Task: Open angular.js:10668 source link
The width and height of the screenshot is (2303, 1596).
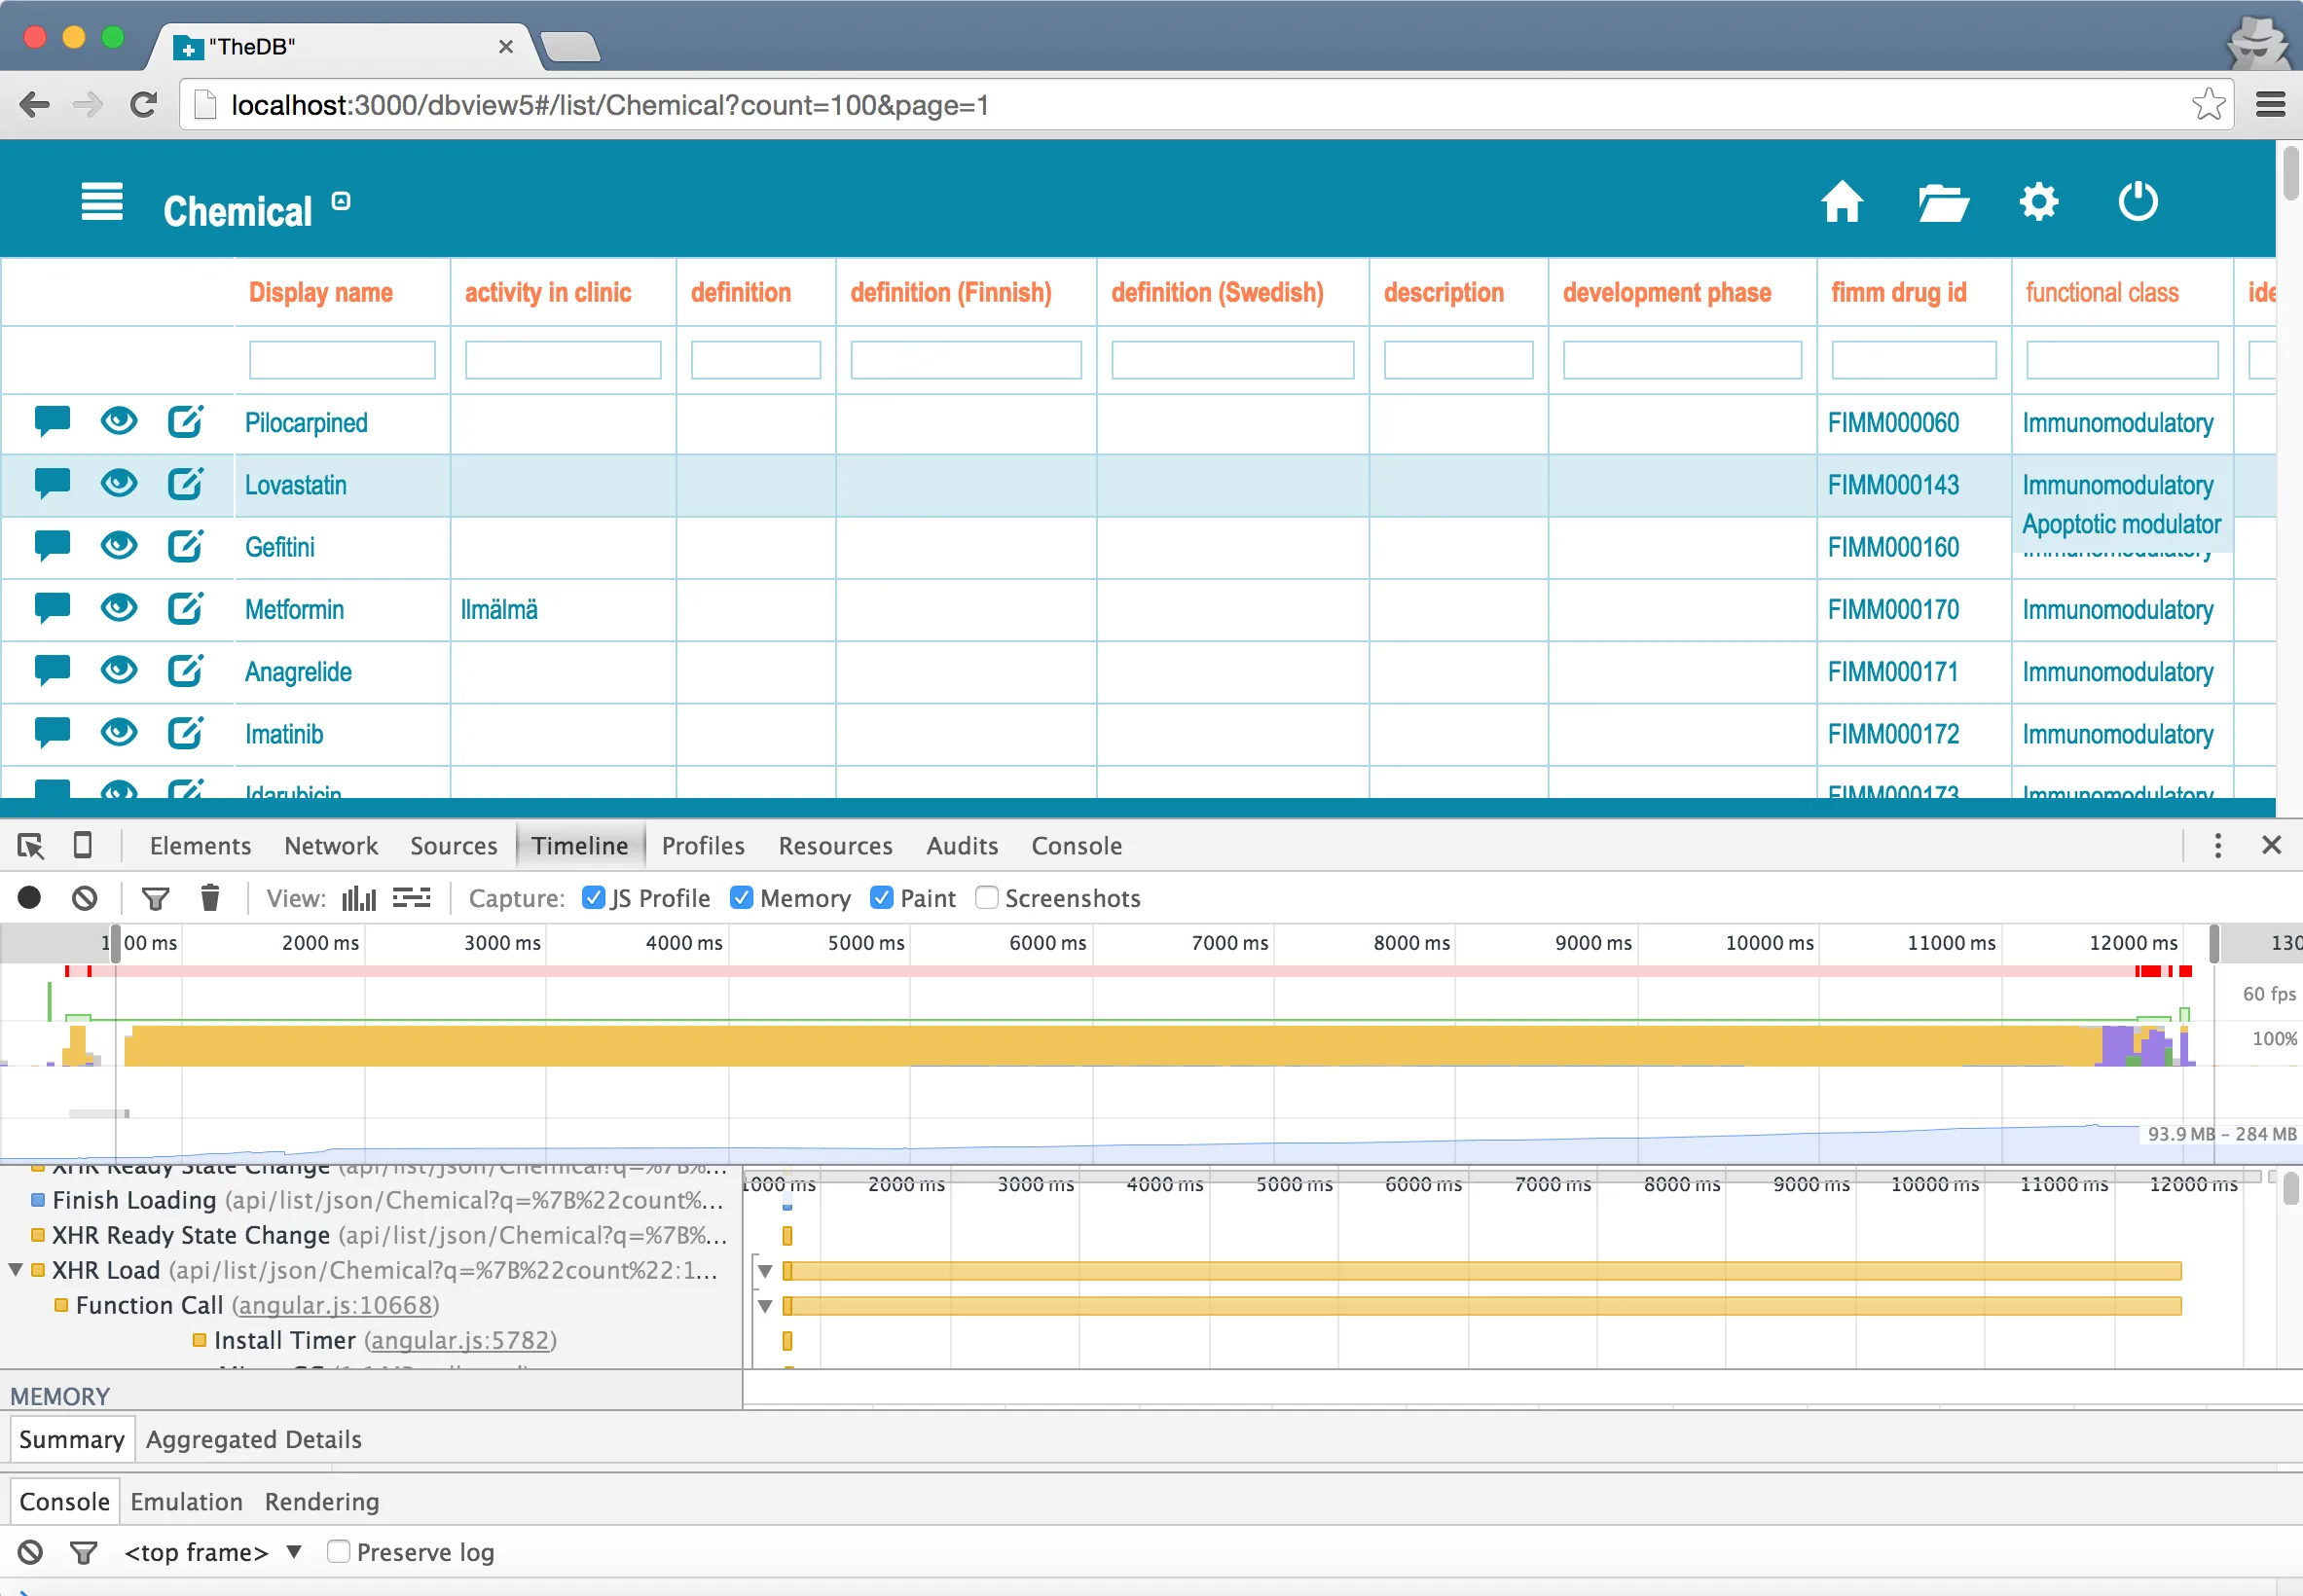Action: point(335,1305)
